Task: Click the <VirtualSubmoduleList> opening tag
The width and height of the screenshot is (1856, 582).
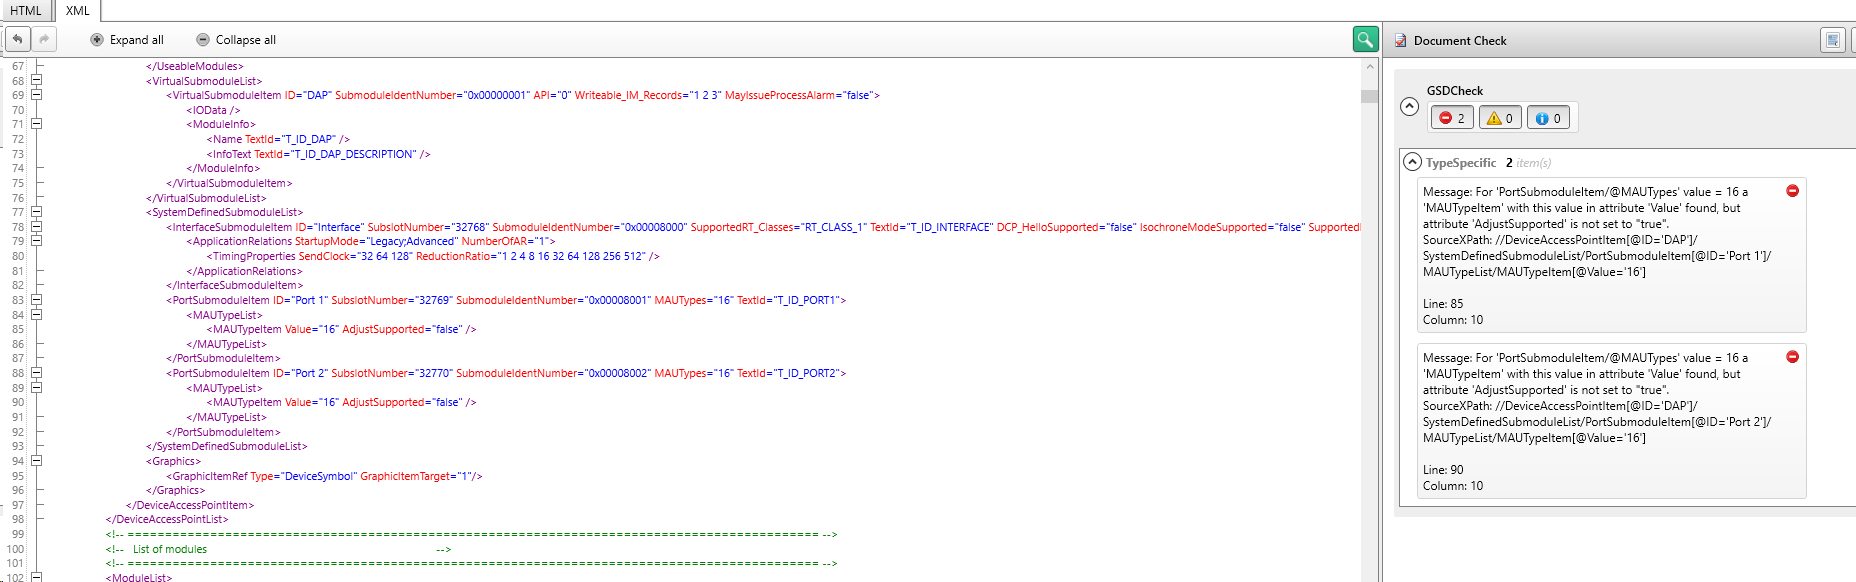Action: point(204,81)
